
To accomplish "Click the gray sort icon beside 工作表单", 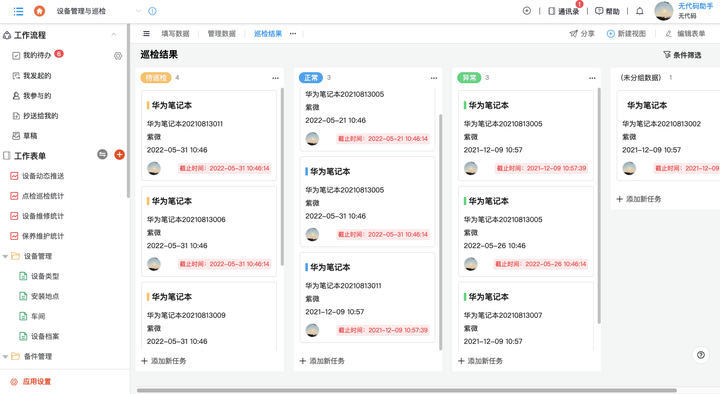I will (x=102, y=154).
